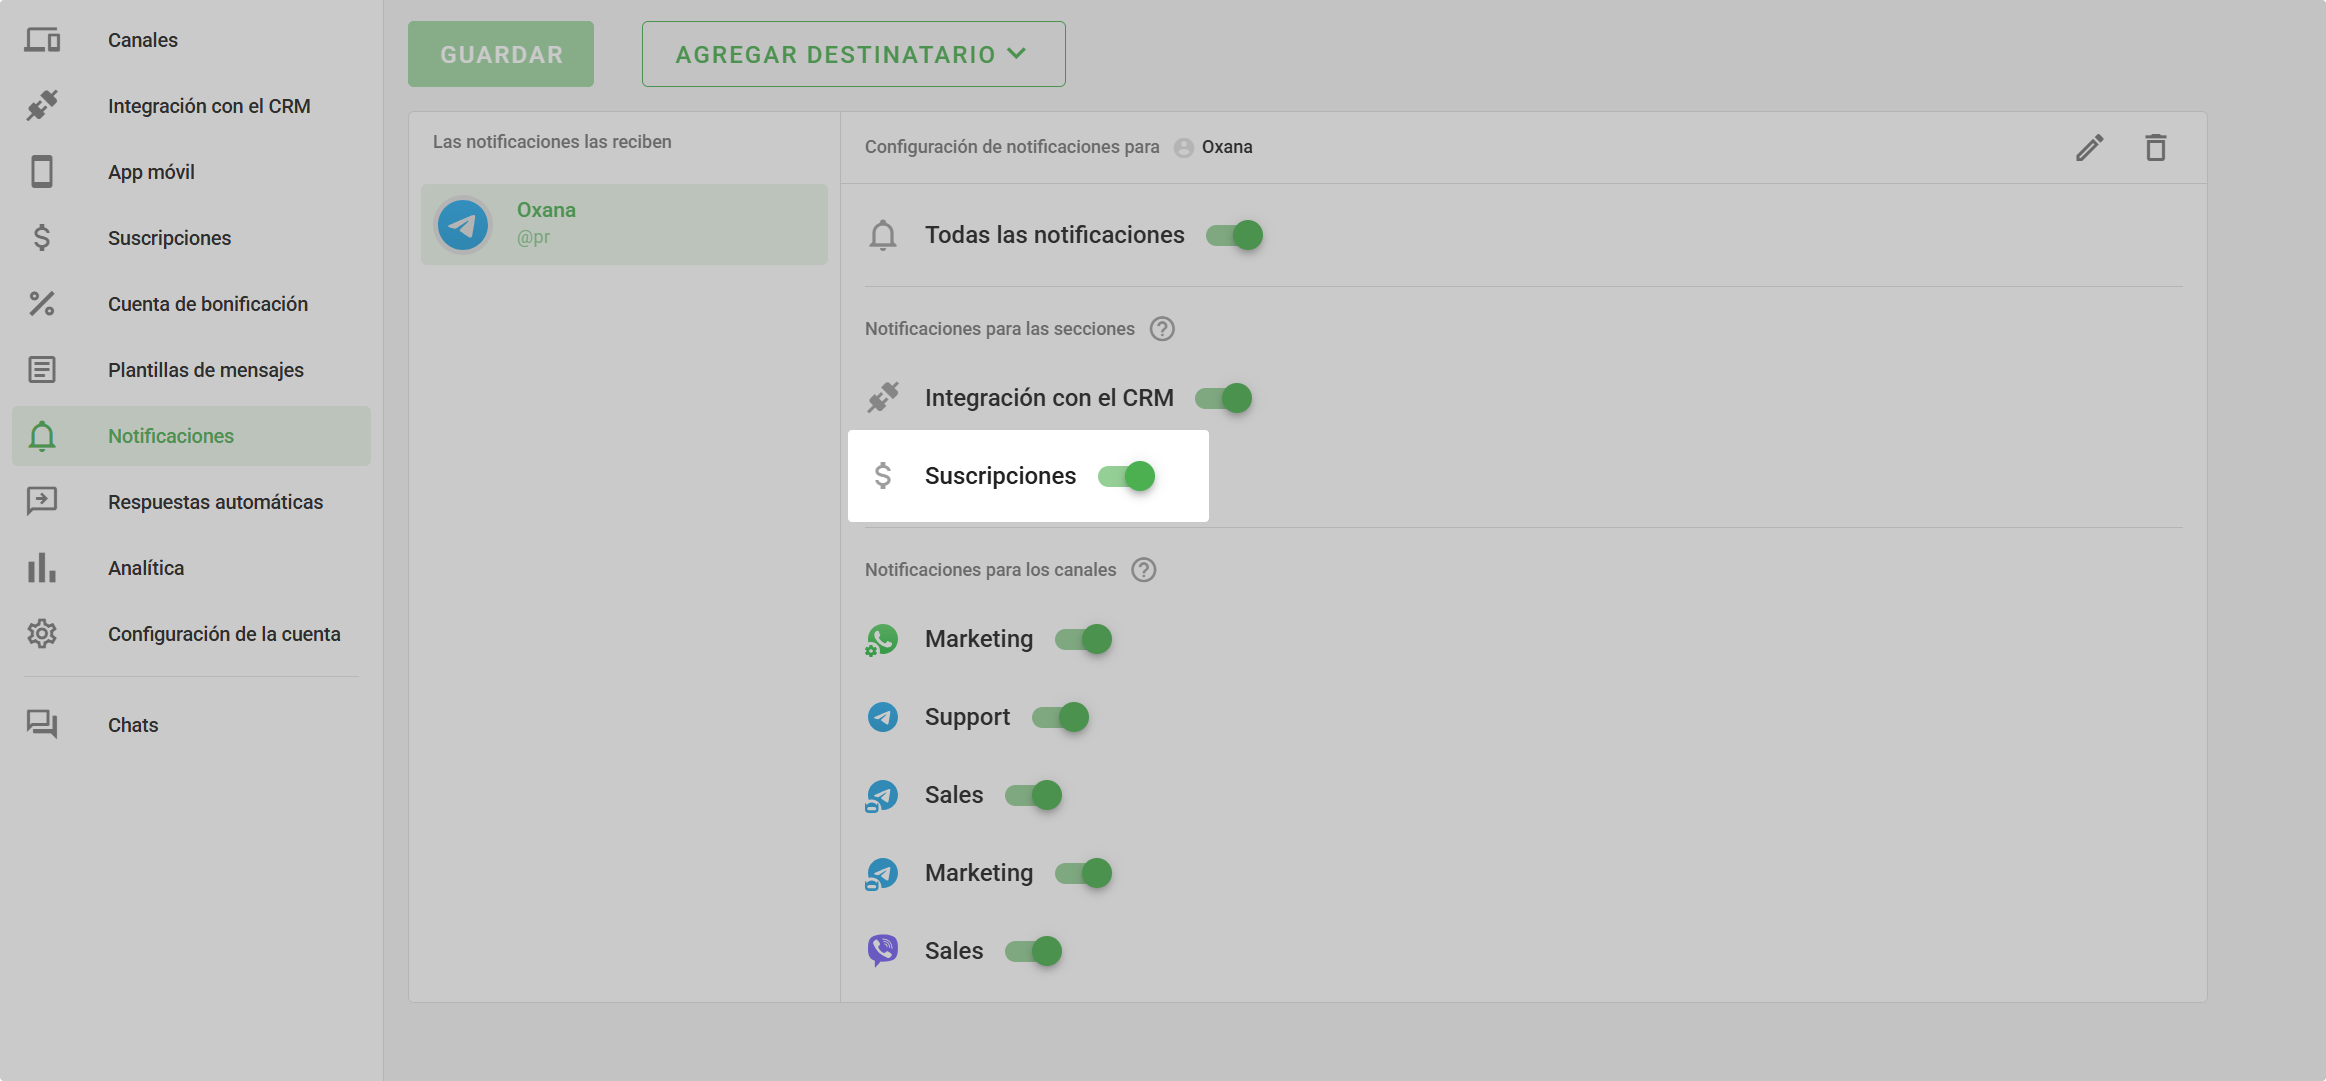Click the Viber icon of the Sales channel

pyautogui.click(x=882, y=951)
